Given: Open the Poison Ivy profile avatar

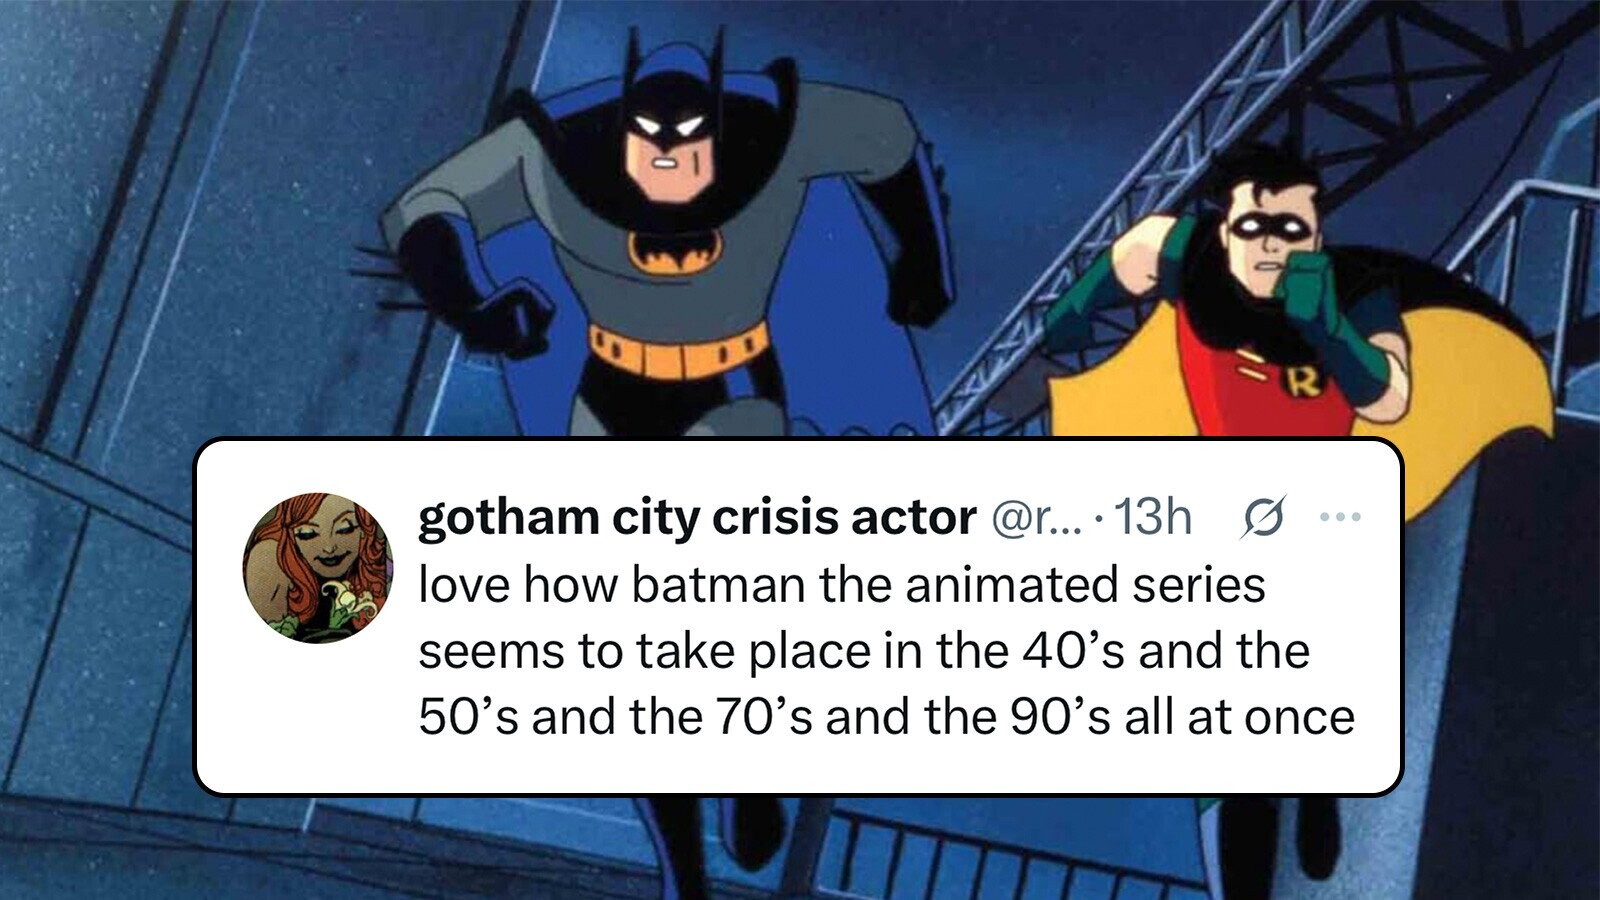Looking at the screenshot, I should [318, 567].
